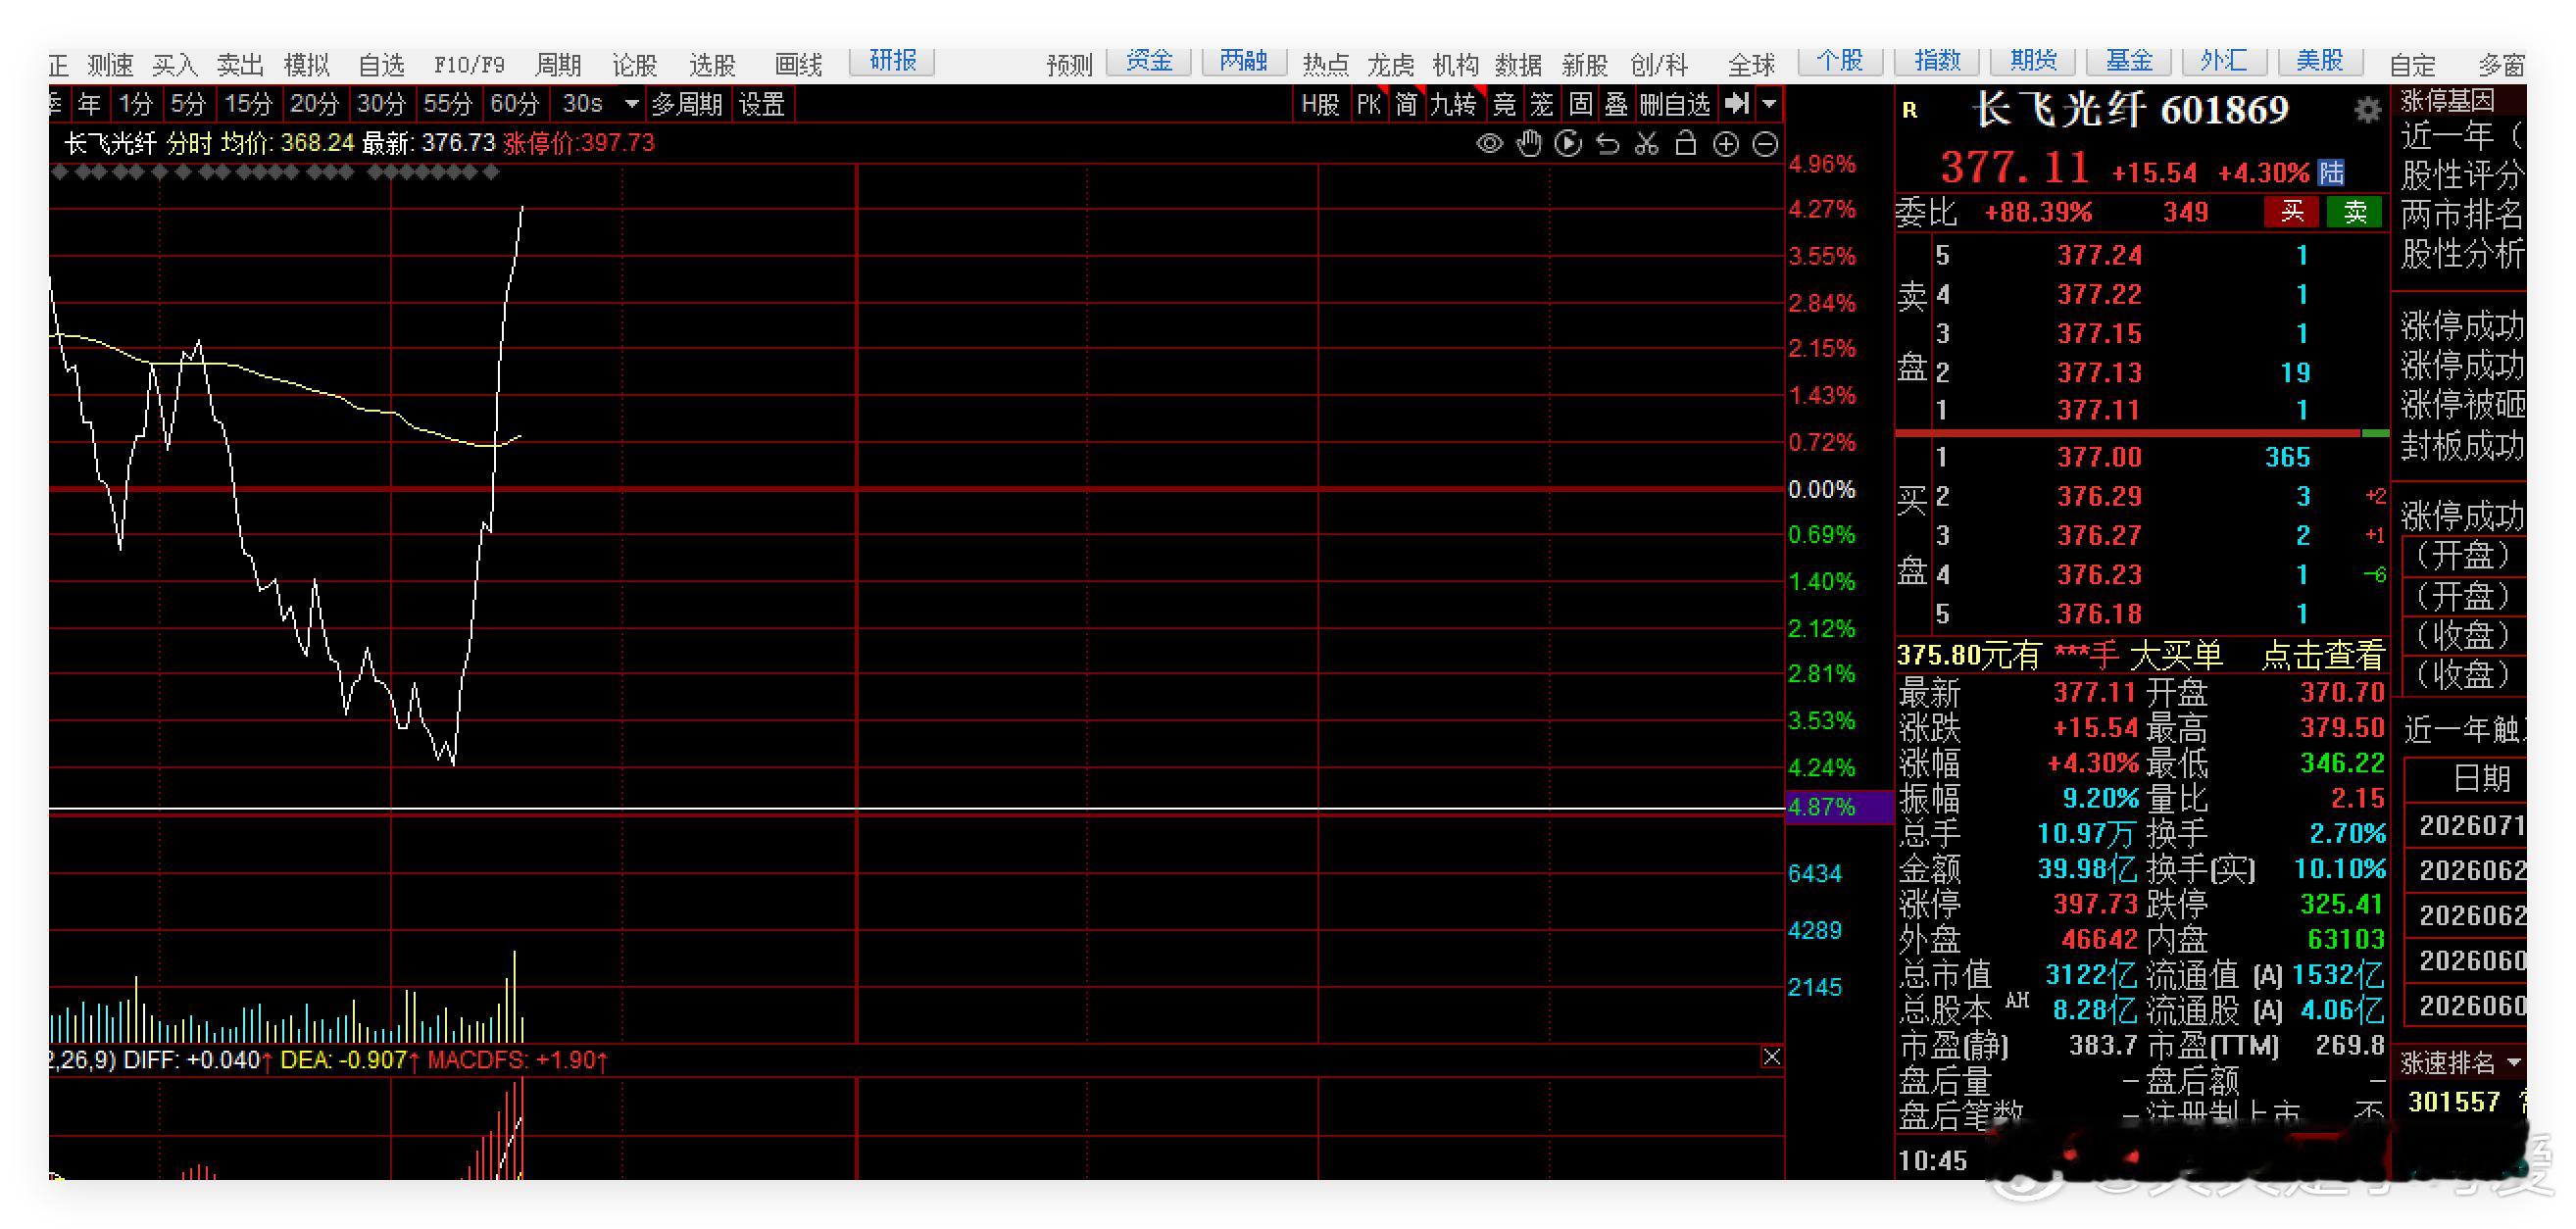
Task: Select the 20分 period tab
Action: (314, 103)
